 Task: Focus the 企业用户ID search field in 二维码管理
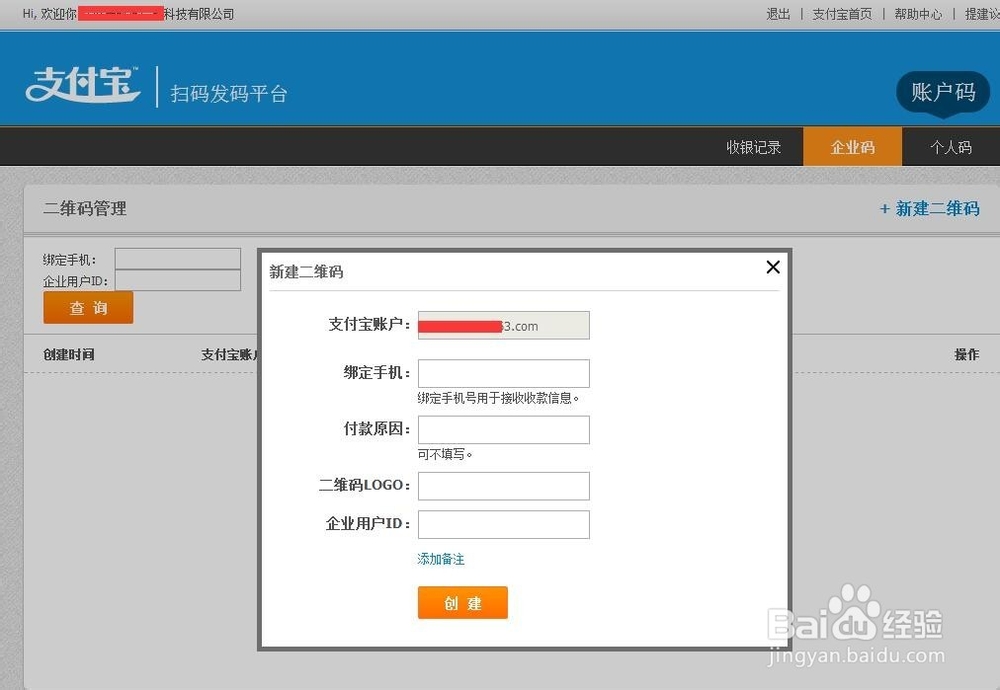tap(178, 280)
